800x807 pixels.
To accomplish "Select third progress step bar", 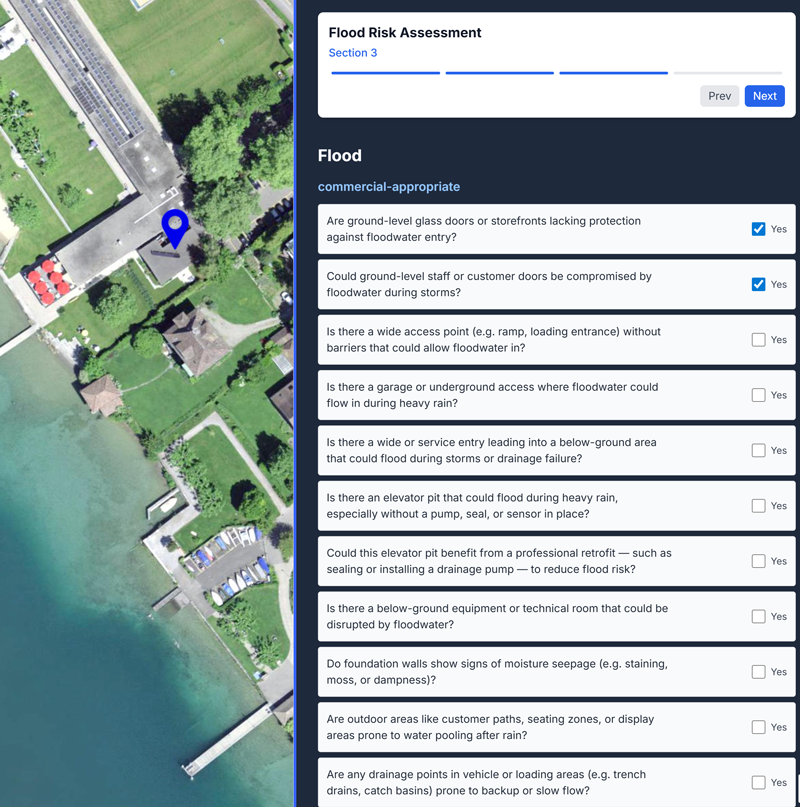I will 614,73.
